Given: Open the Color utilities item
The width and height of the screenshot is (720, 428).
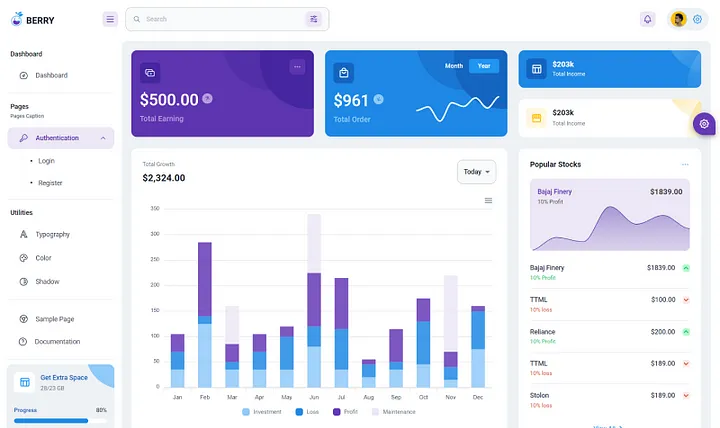Looking at the screenshot, I should (61, 258).
